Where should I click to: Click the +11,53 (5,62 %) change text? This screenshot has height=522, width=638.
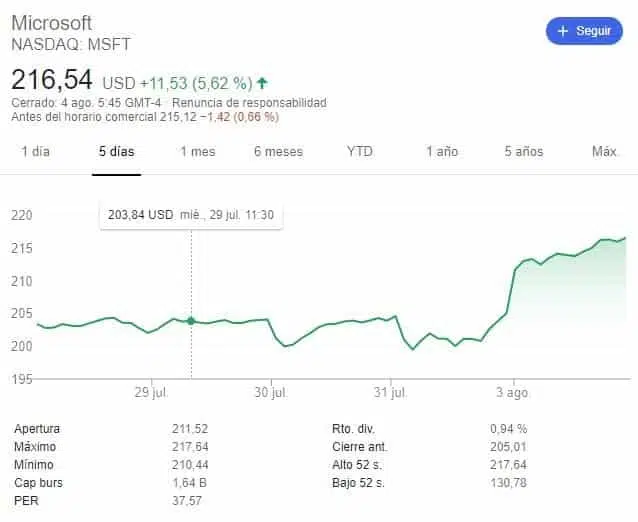(x=196, y=83)
